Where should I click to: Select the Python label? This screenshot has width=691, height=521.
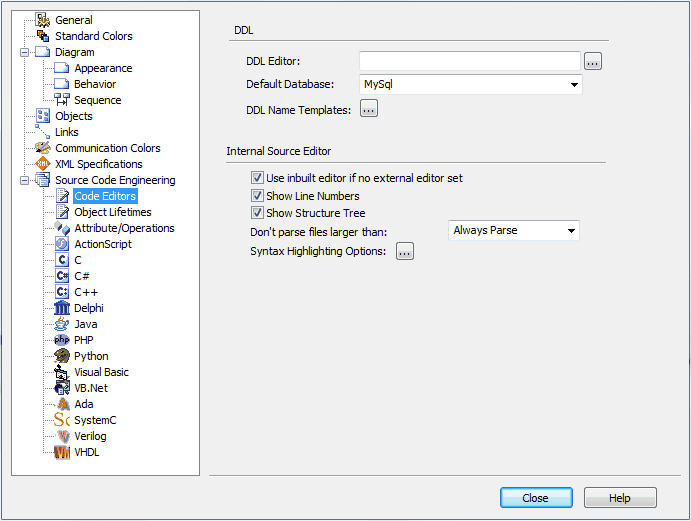point(91,356)
